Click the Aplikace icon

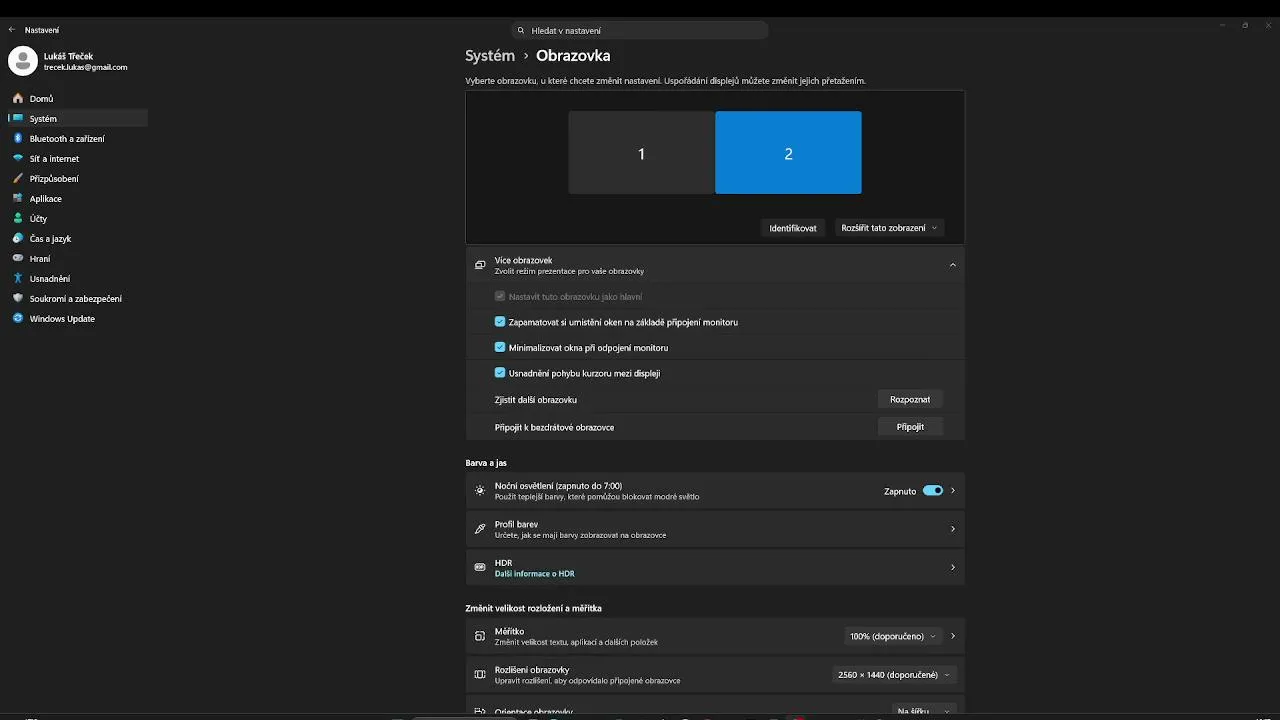click(18, 199)
